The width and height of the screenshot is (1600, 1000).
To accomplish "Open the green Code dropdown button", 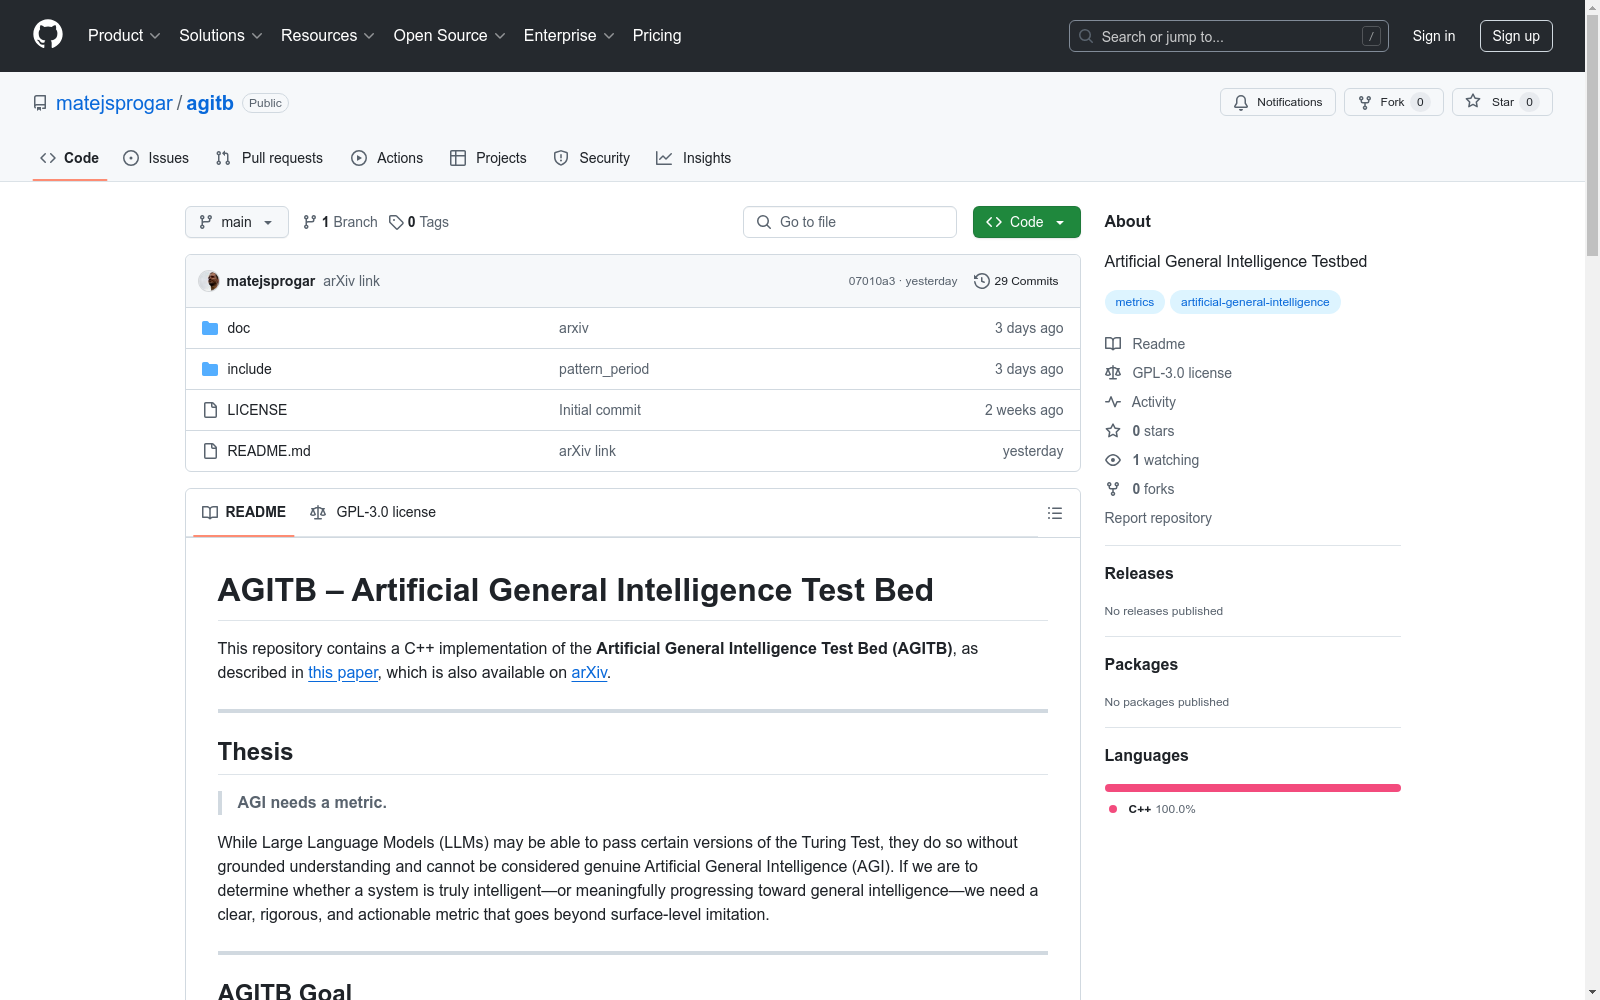I will click(1026, 222).
